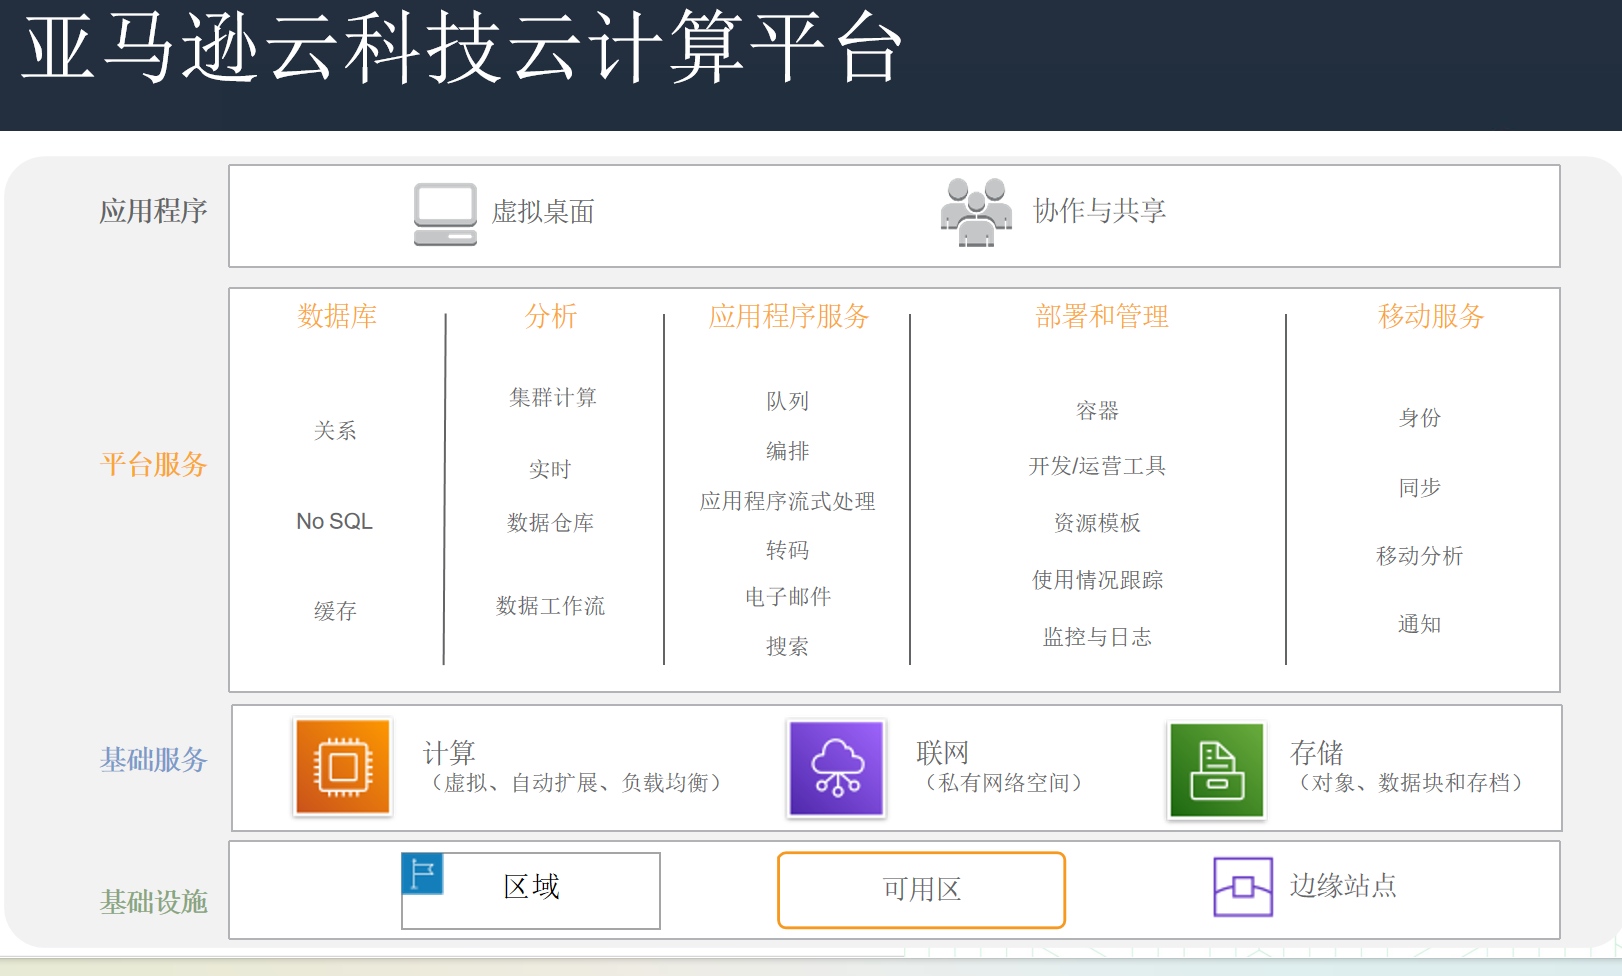Select the 数据库 column heading
The width and height of the screenshot is (1622, 976).
(x=337, y=316)
